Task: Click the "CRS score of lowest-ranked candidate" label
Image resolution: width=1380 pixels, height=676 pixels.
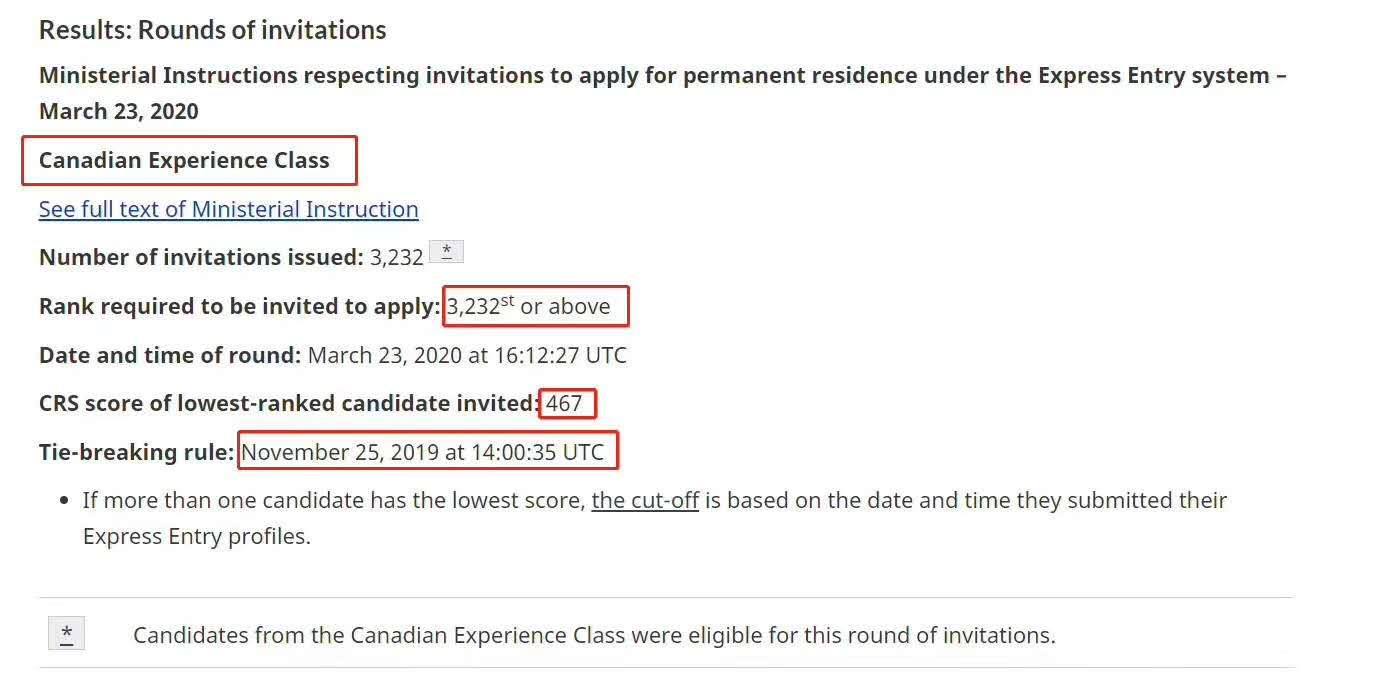Action: click(x=289, y=403)
